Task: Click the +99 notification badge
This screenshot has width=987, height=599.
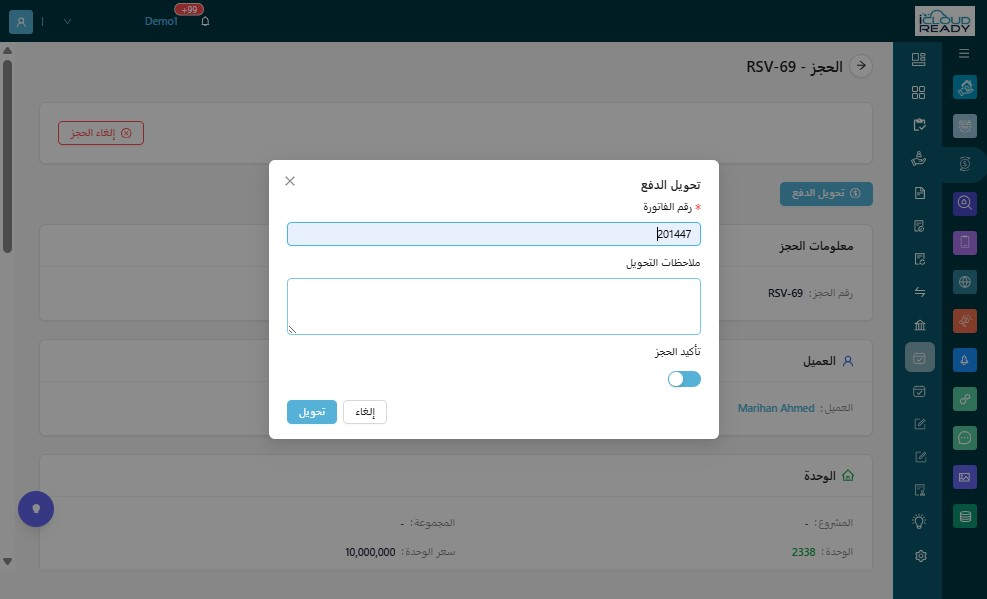Action: (x=189, y=9)
